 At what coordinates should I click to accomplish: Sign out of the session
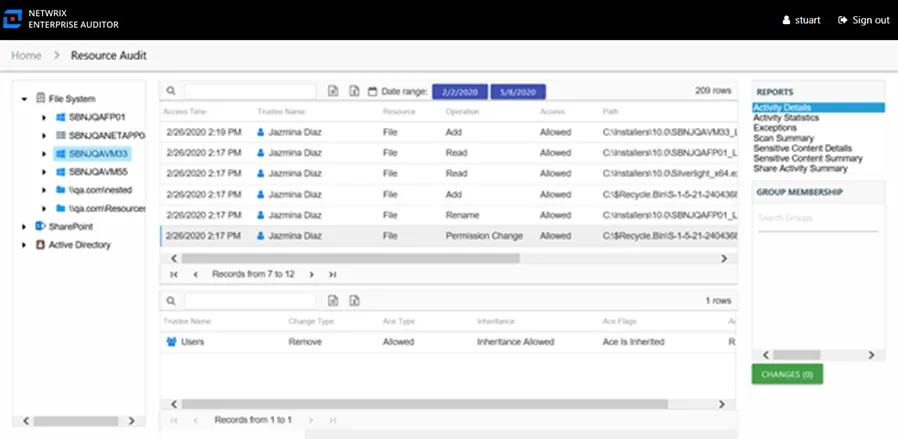coord(864,20)
